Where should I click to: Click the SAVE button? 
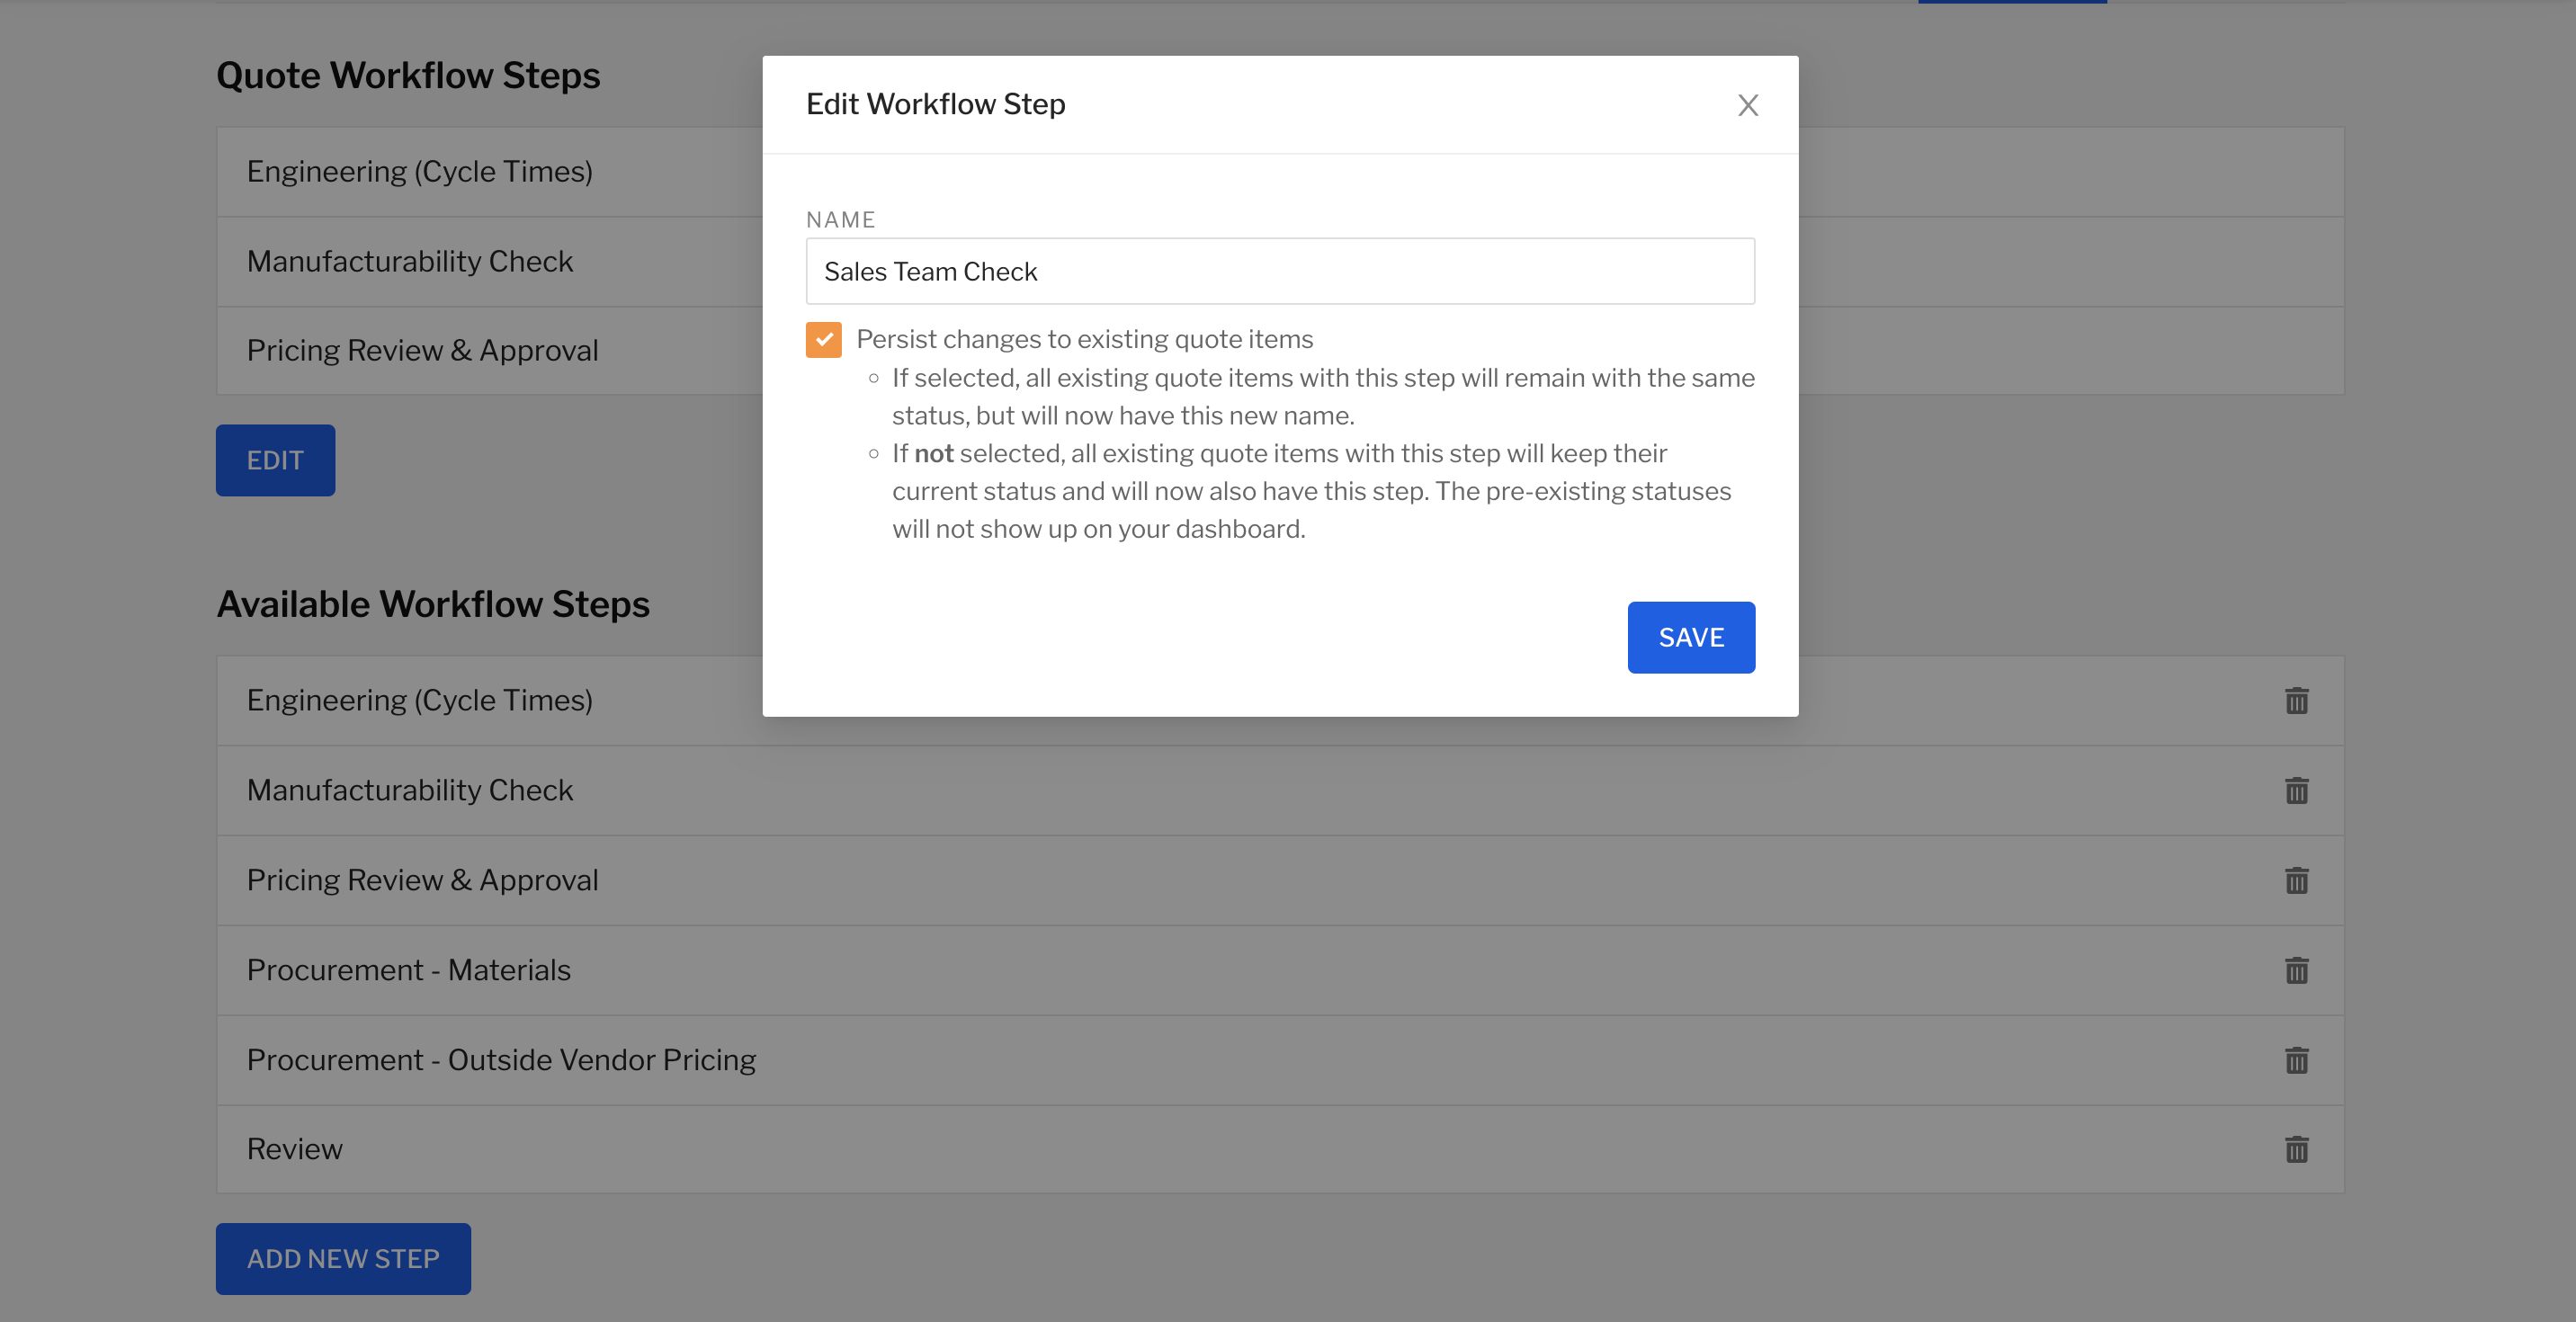tap(1690, 637)
